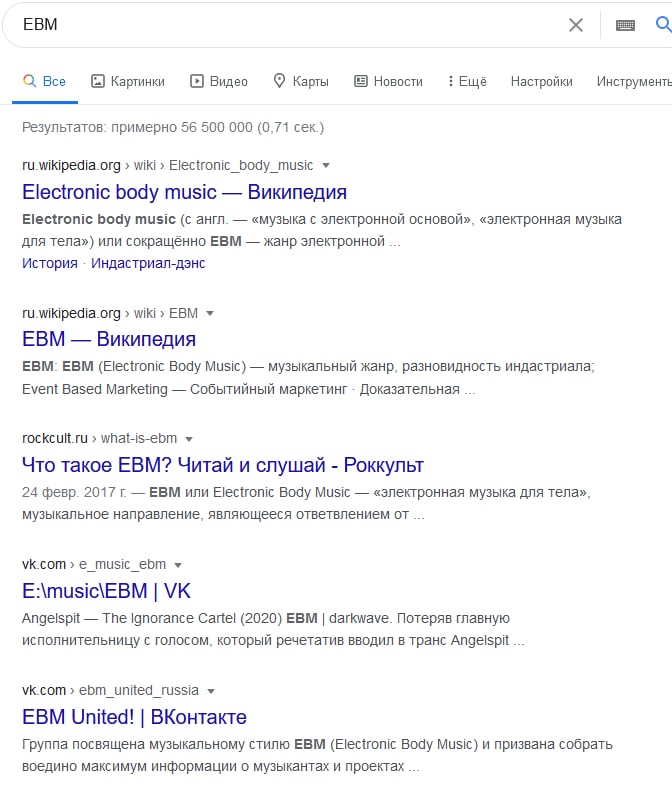Click the three-dot icon beside Ещё

451,81
